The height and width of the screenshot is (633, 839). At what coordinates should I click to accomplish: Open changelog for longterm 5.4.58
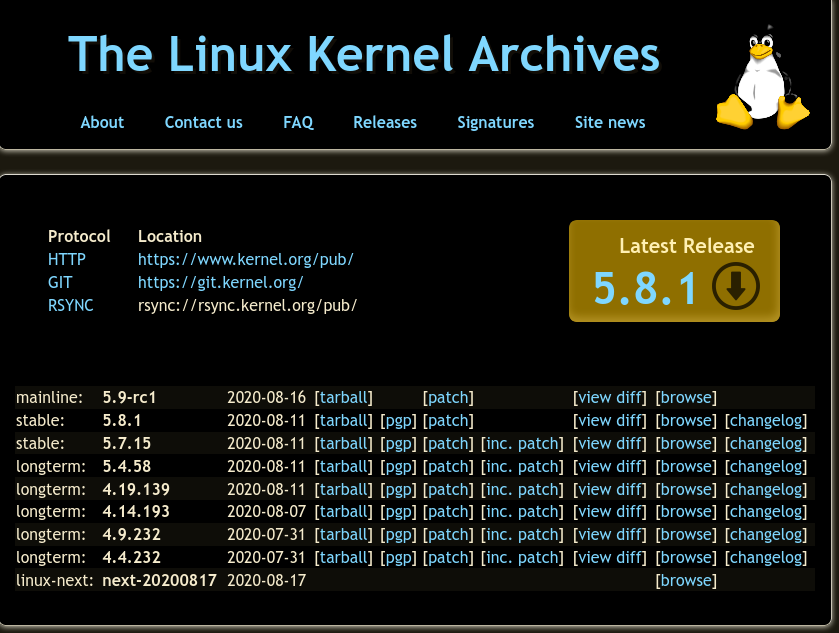[766, 467]
